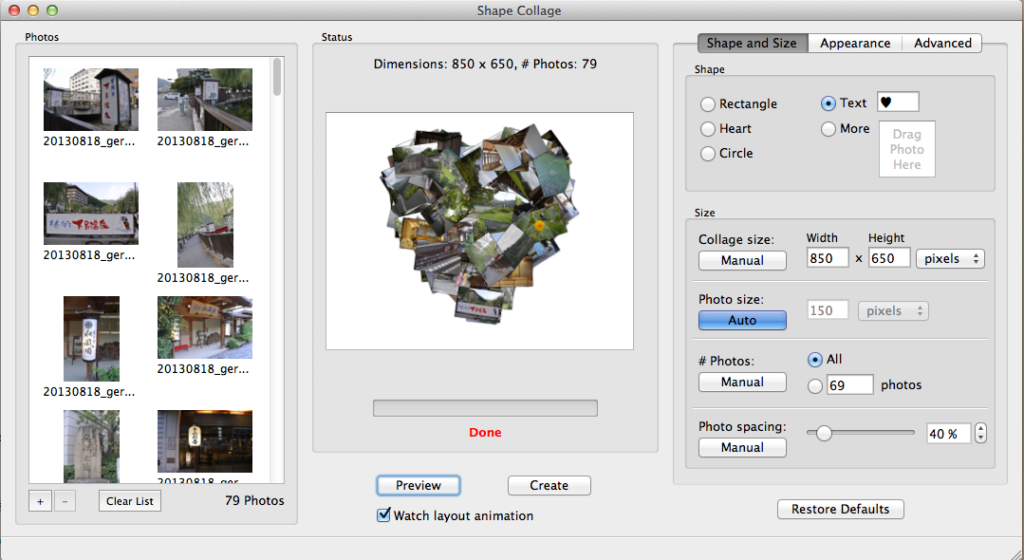Select the red banner sign photo thumbnail

tap(91, 213)
